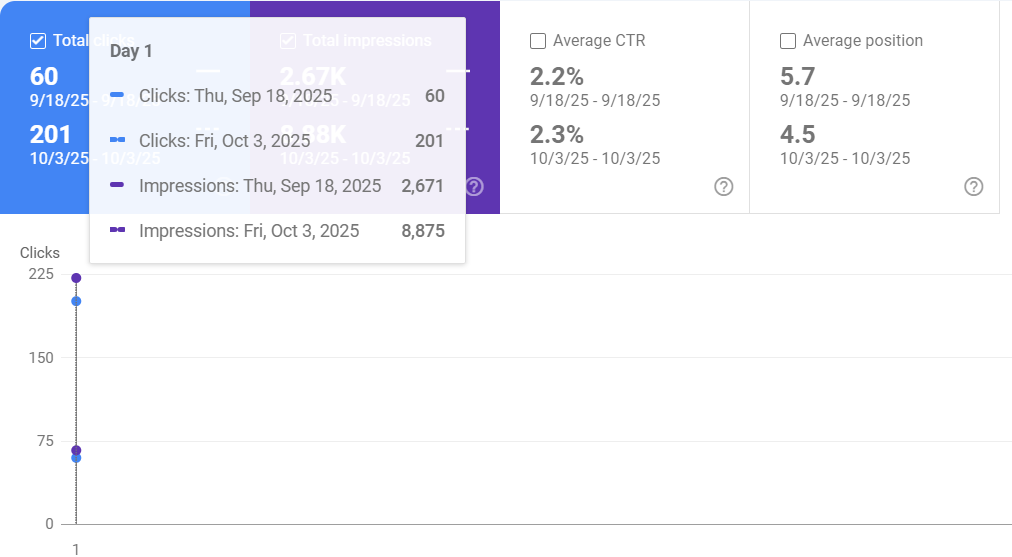Select the topmost purple data point on chart
1012x557 pixels.
(76, 278)
